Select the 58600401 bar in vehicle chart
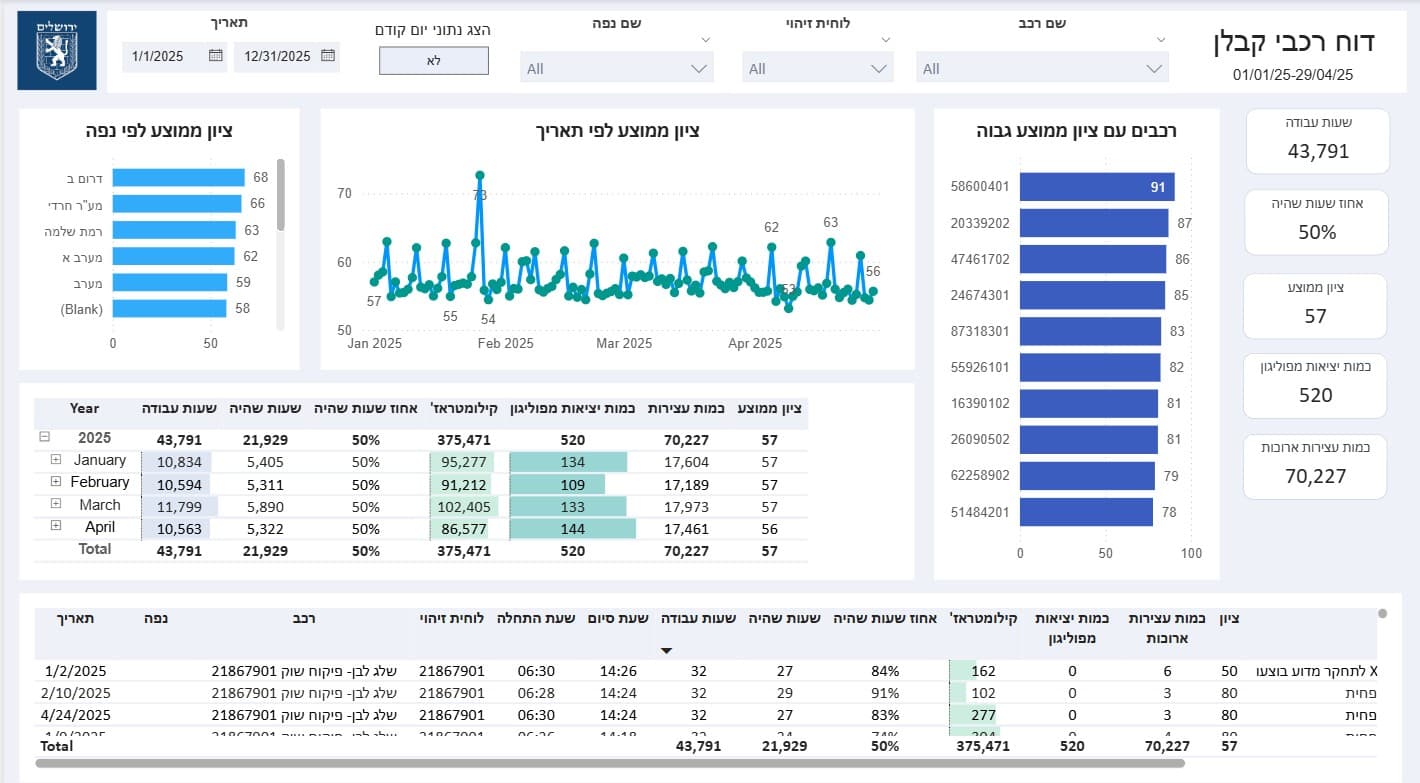1420x783 pixels. (x=1097, y=187)
